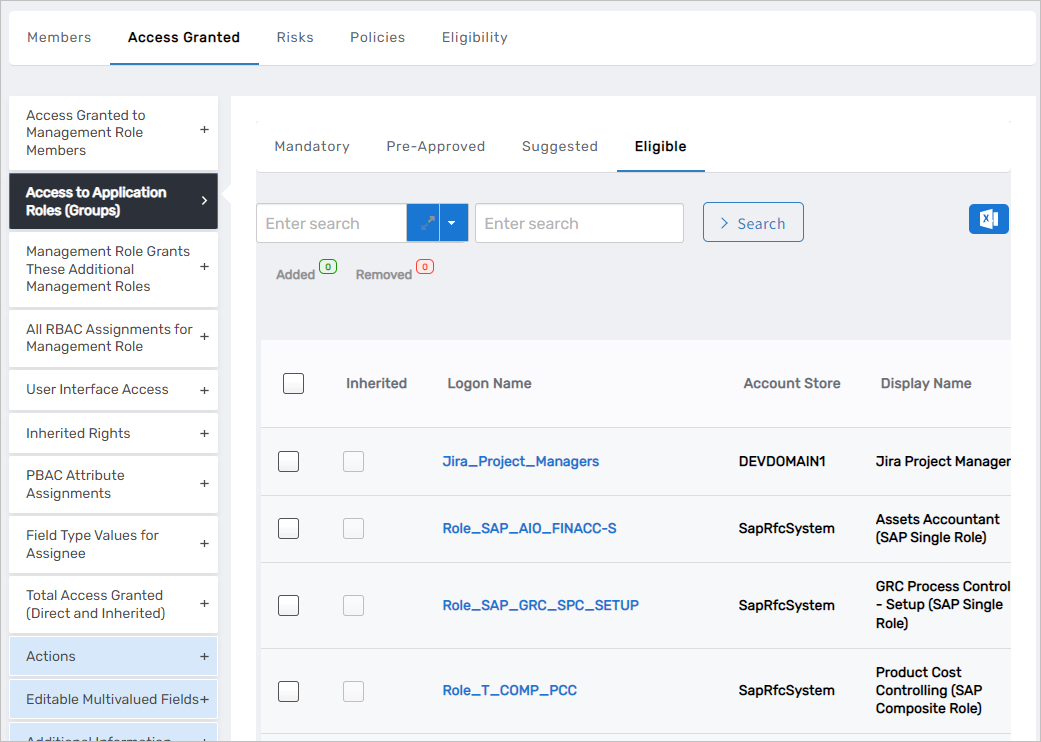Tick the select-all checkbox in the table header

pos(293,383)
